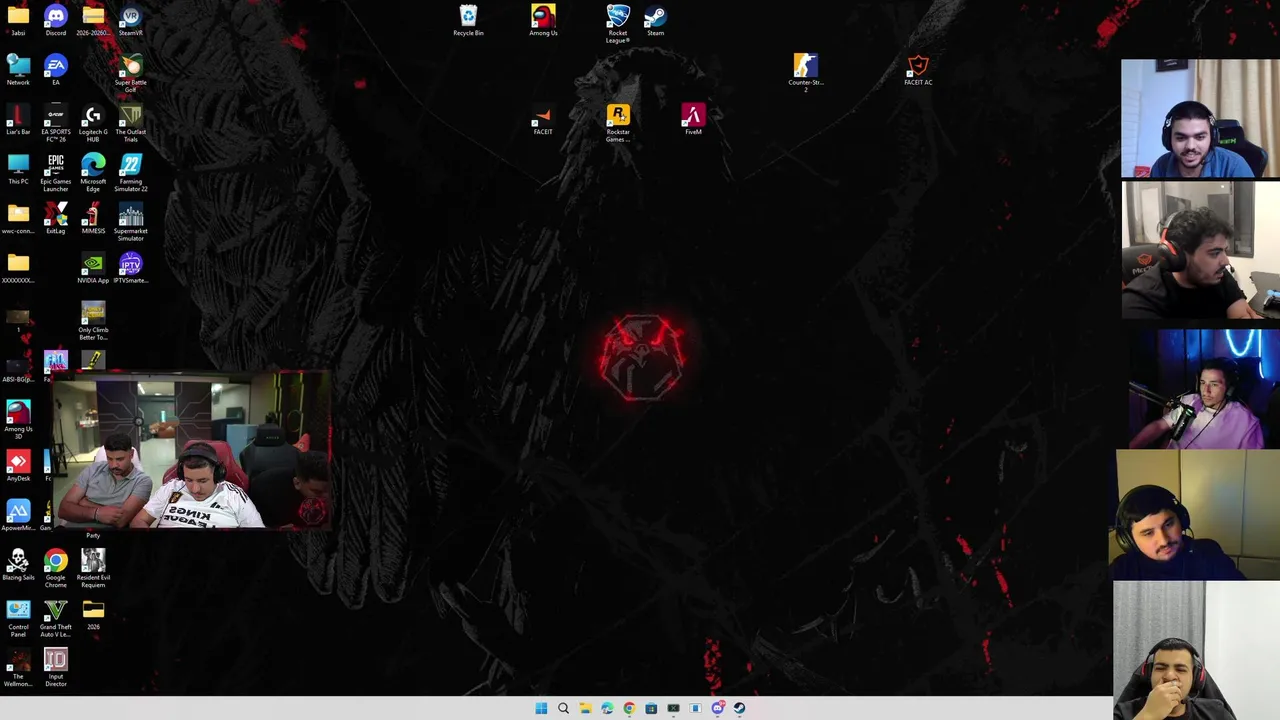The height and width of the screenshot is (720, 1280).
Task: Launch ApowerMirror desktop shortcut
Action: coord(18,515)
